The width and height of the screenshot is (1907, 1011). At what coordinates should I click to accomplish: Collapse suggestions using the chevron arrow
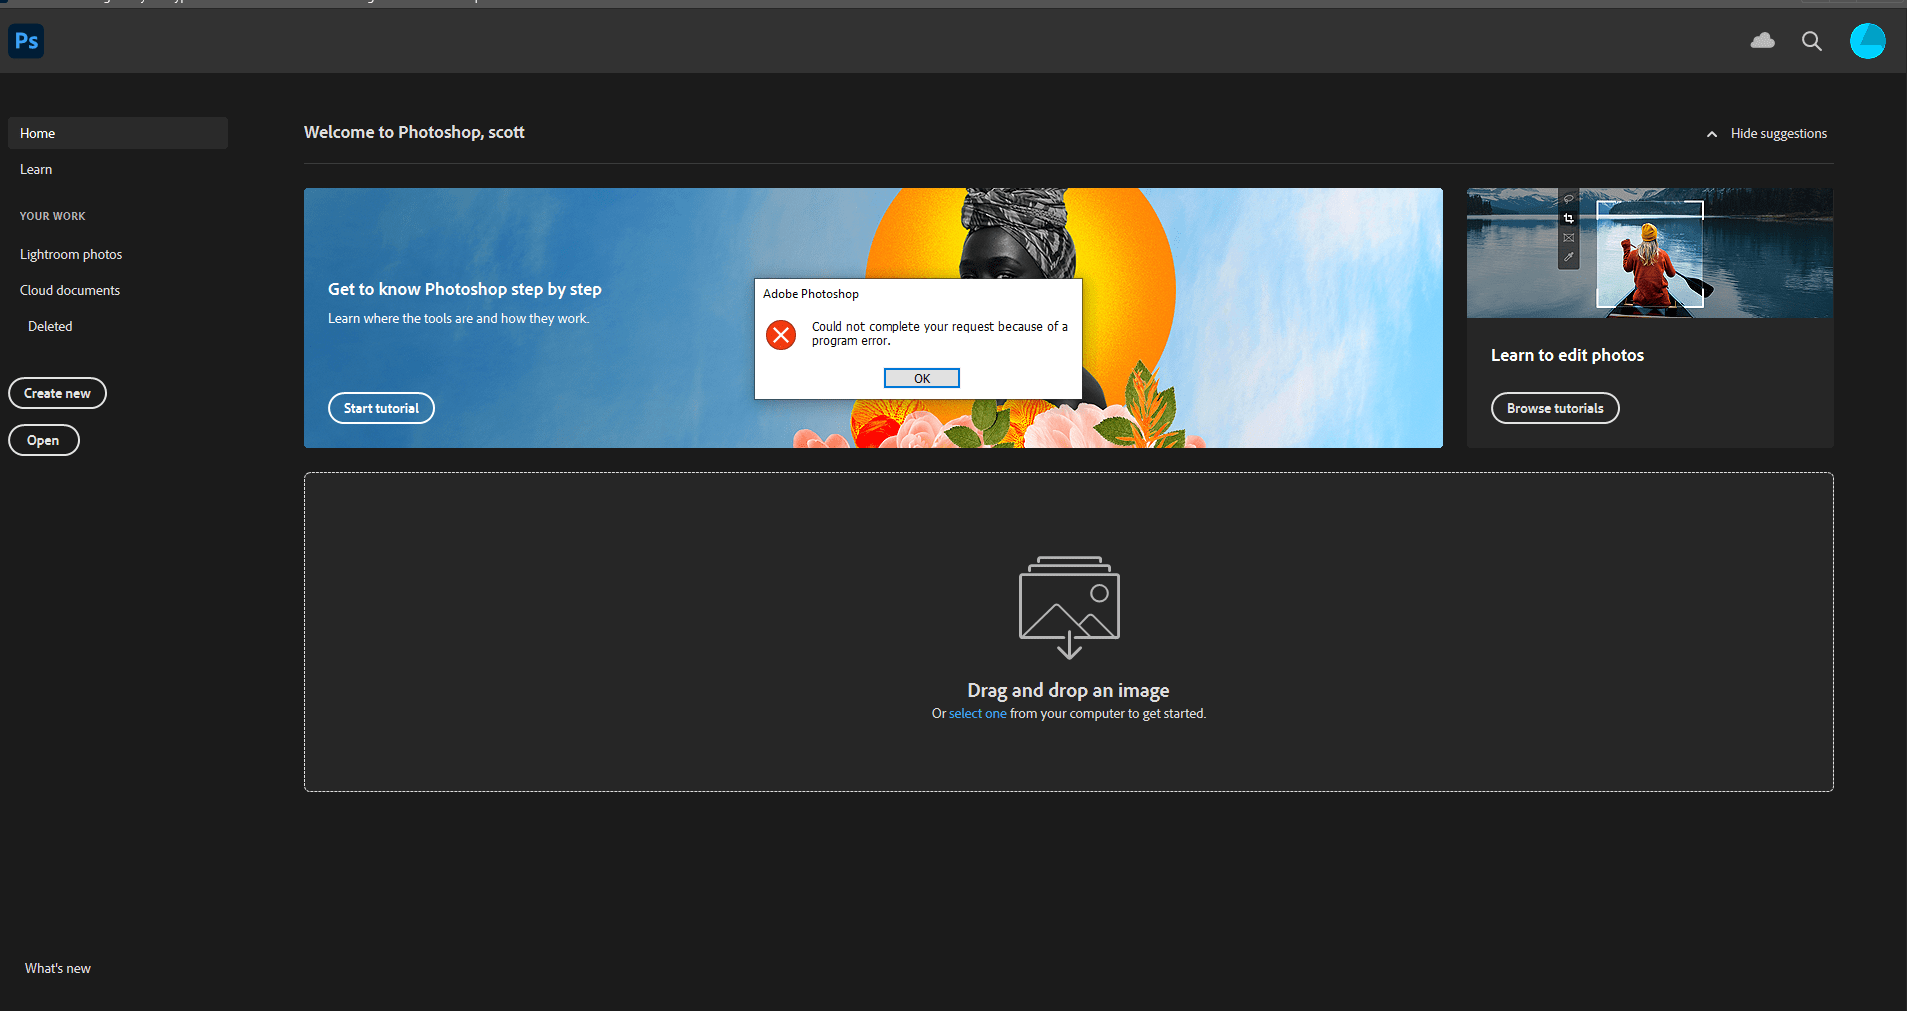1711,133
